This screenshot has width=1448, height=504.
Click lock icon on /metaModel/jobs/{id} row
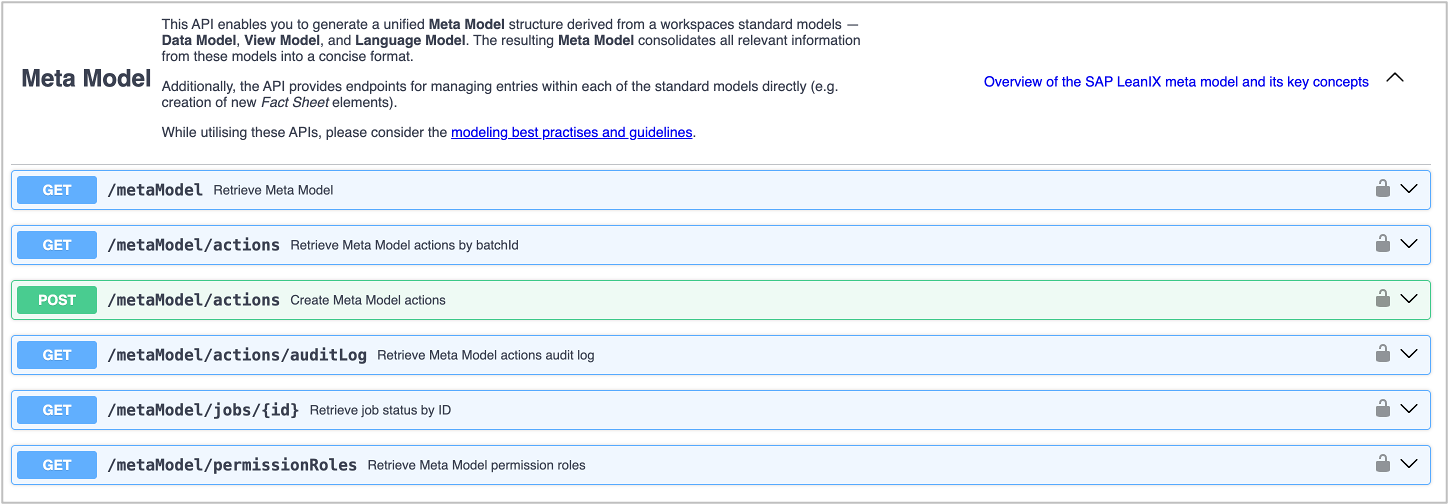1382,408
